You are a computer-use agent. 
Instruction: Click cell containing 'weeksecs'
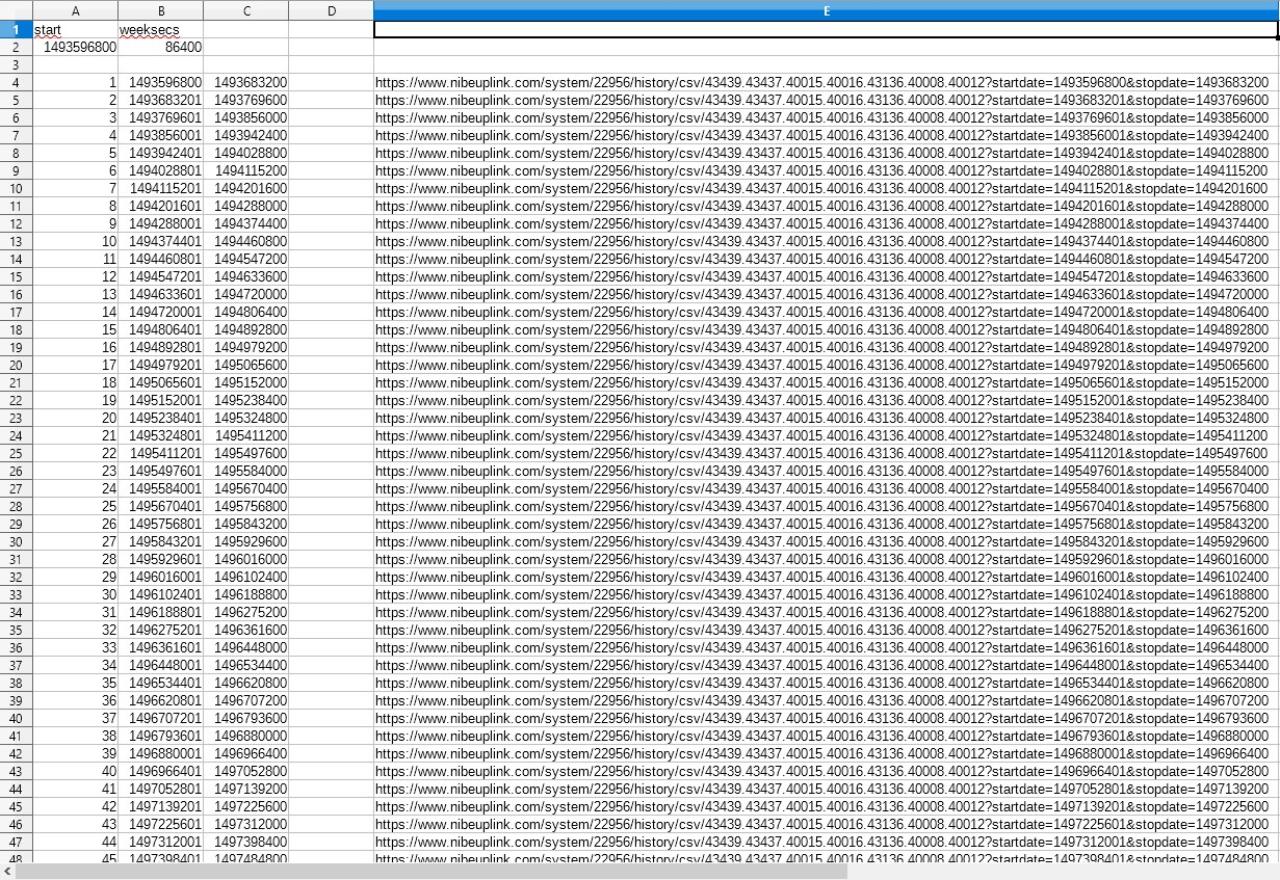click(x=161, y=30)
